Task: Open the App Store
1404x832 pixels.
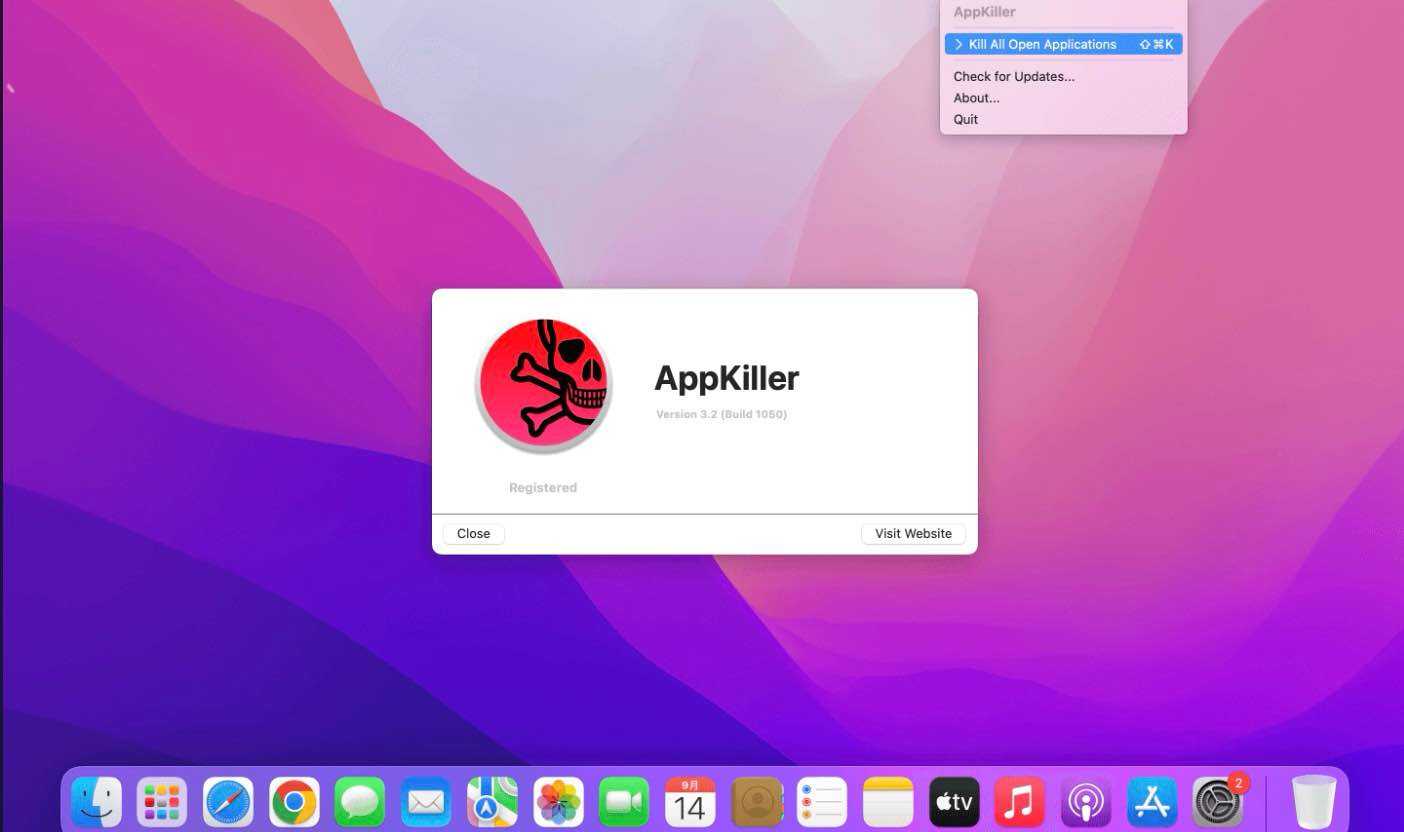Action: (1151, 800)
